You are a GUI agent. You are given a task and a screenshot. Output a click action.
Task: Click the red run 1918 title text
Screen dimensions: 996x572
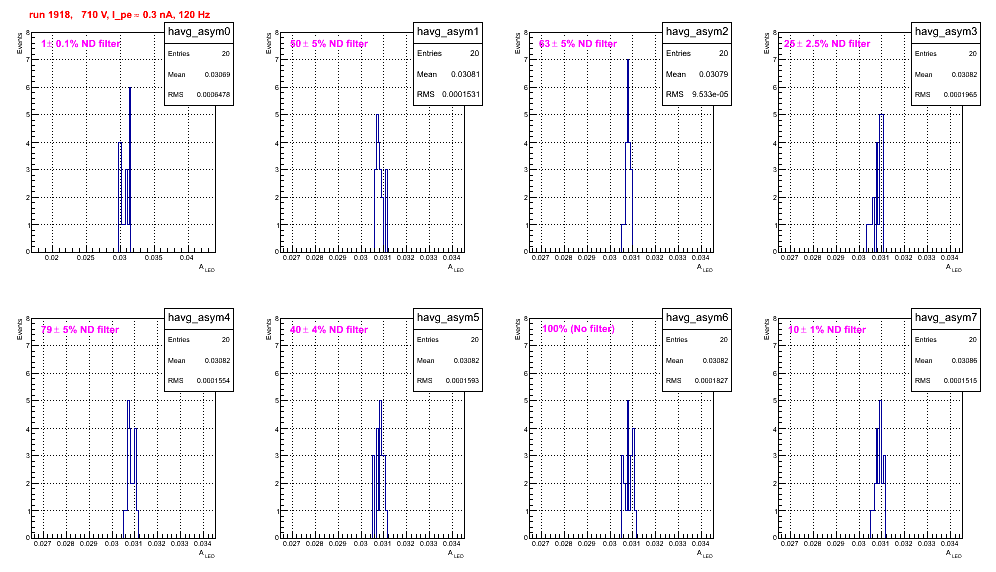(x=119, y=14)
